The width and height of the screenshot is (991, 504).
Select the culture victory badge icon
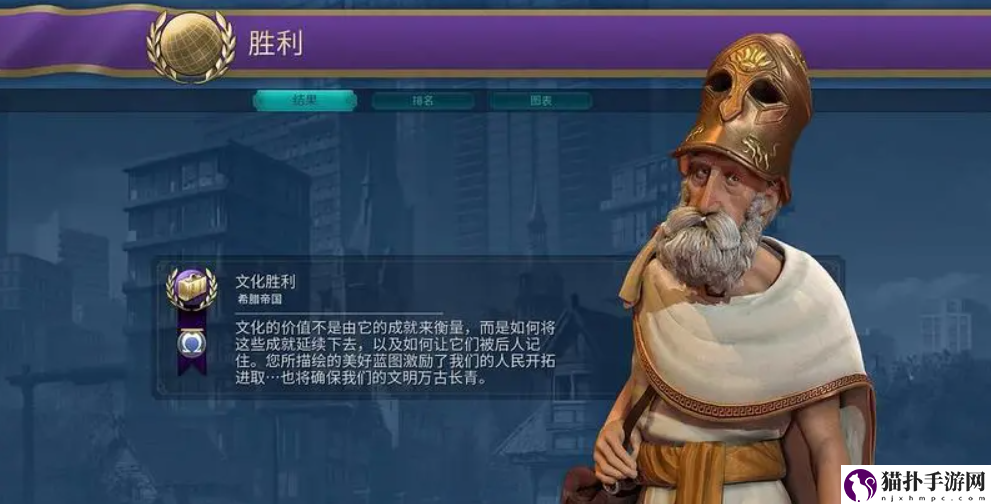[191, 289]
